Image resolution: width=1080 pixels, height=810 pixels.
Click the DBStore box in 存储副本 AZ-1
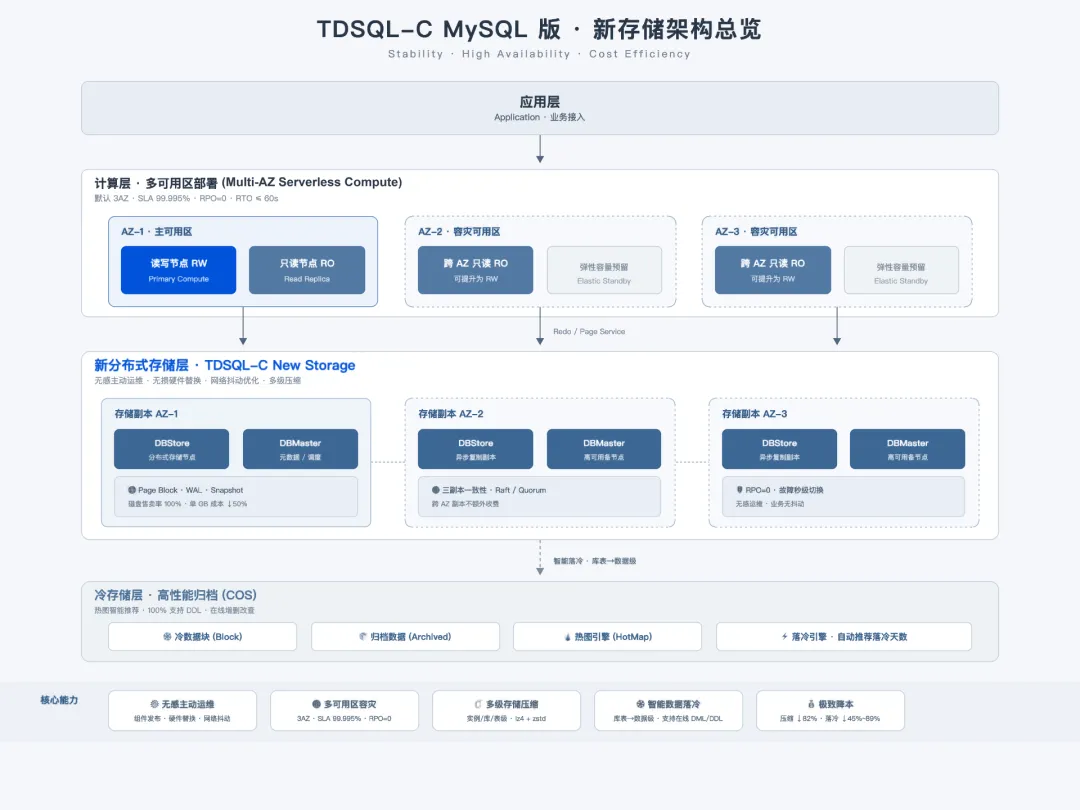pyautogui.click(x=172, y=449)
